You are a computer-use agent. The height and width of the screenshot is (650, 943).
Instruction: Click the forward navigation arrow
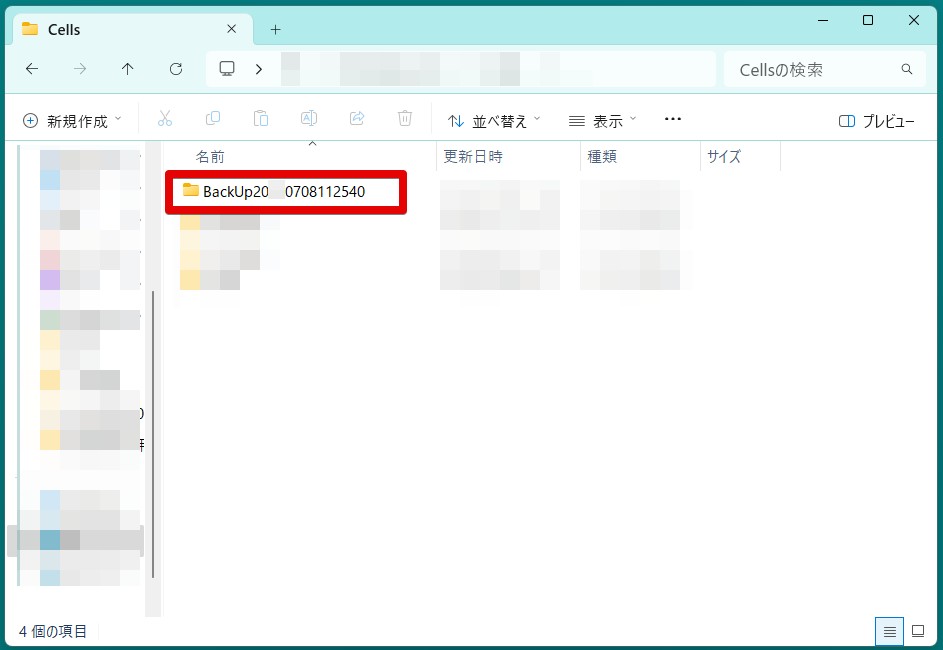click(x=80, y=69)
